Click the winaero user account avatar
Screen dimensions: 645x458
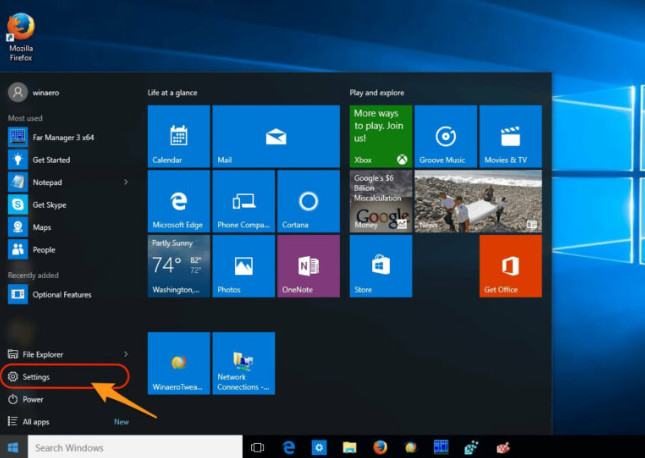click(x=17, y=93)
